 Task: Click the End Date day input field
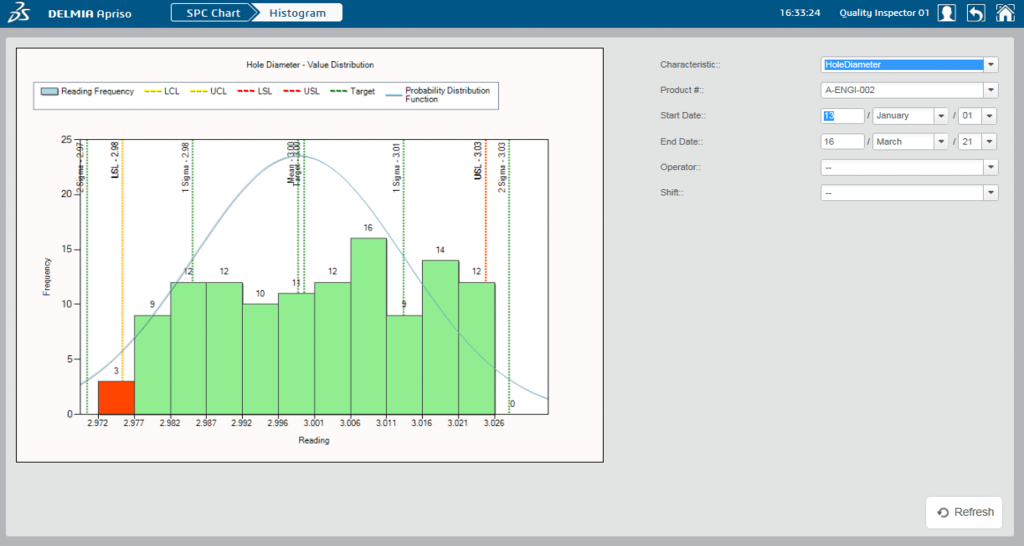point(841,142)
